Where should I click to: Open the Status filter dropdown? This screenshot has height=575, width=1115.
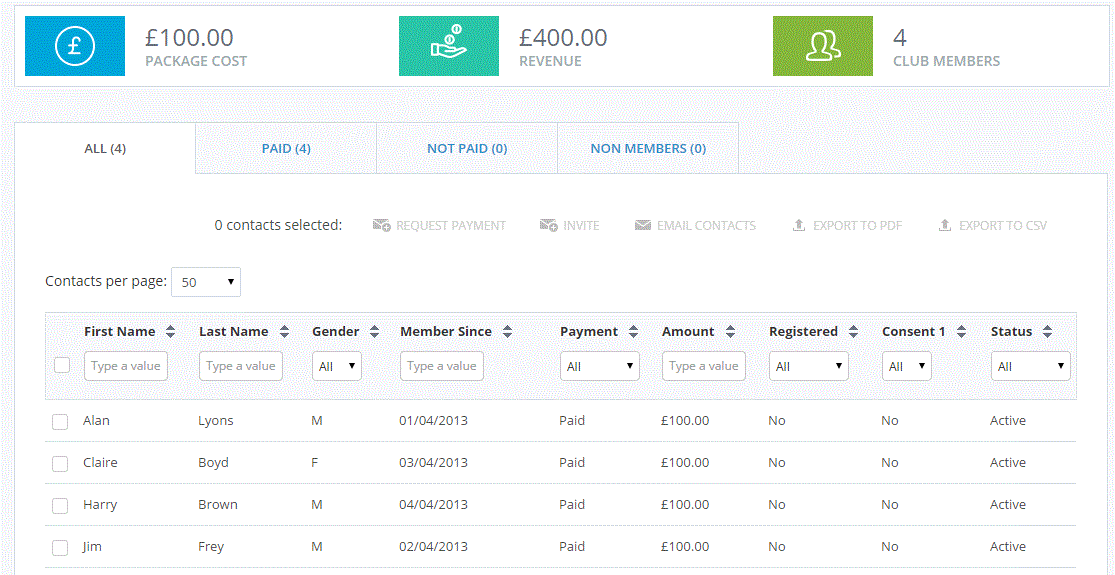click(x=1030, y=367)
